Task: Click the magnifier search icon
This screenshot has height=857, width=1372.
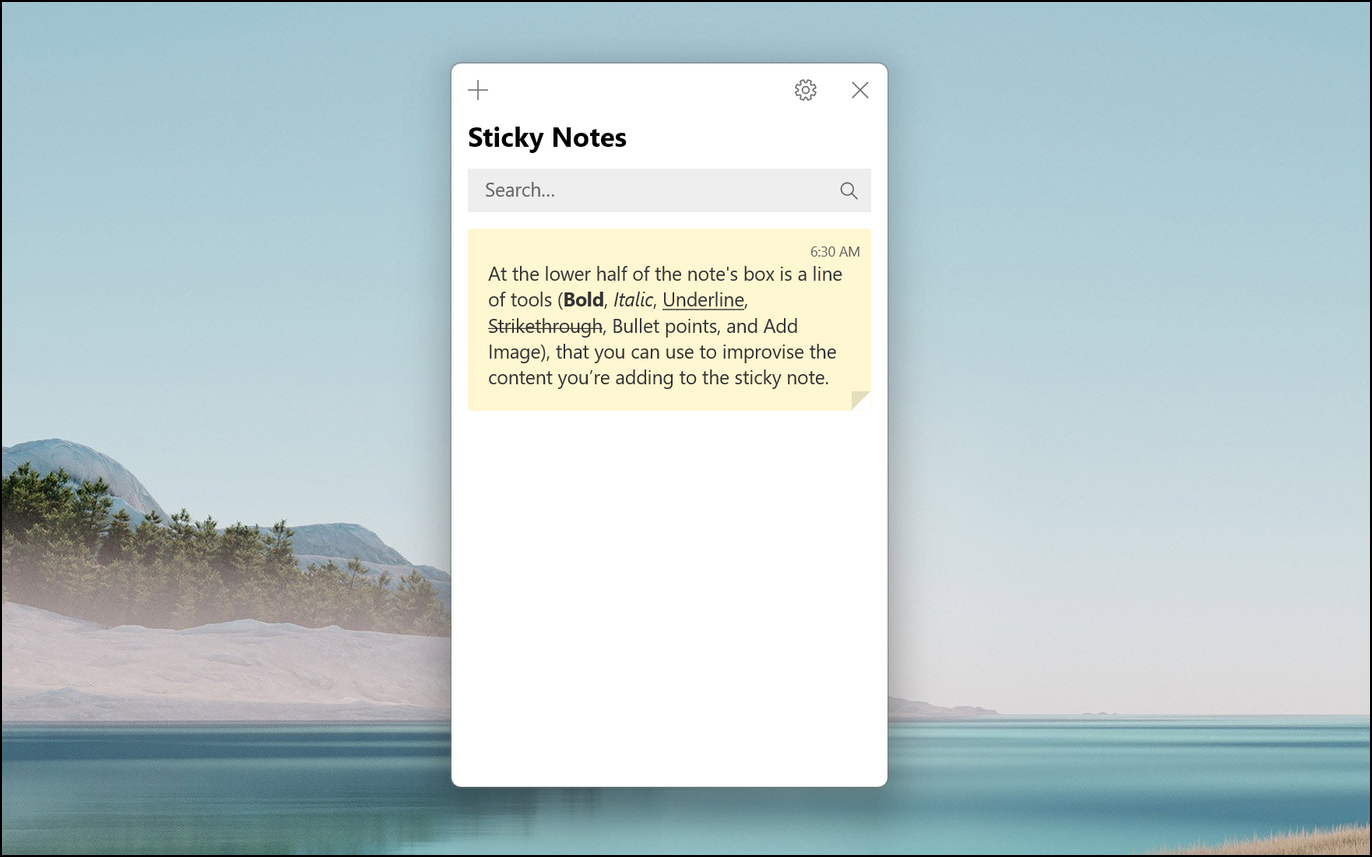Action: (849, 191)
